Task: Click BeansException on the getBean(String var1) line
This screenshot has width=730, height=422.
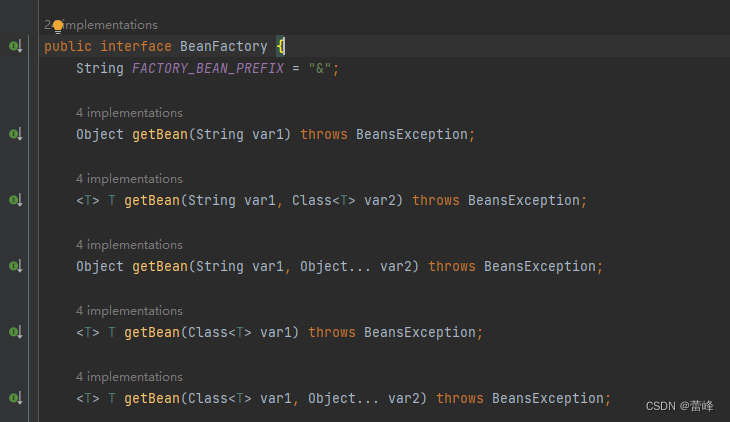Action: (412, 135)
